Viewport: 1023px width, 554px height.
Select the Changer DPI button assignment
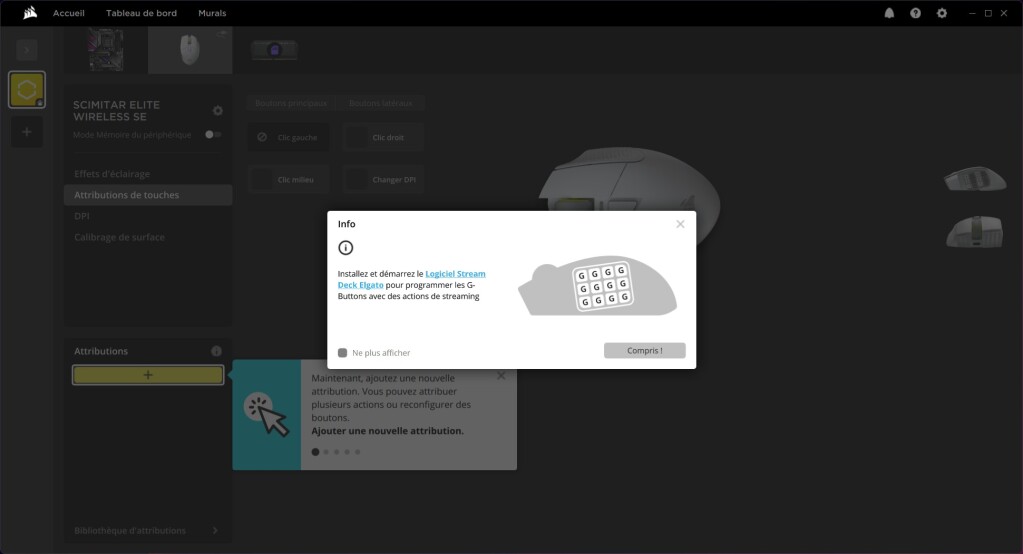coord(384,179)
